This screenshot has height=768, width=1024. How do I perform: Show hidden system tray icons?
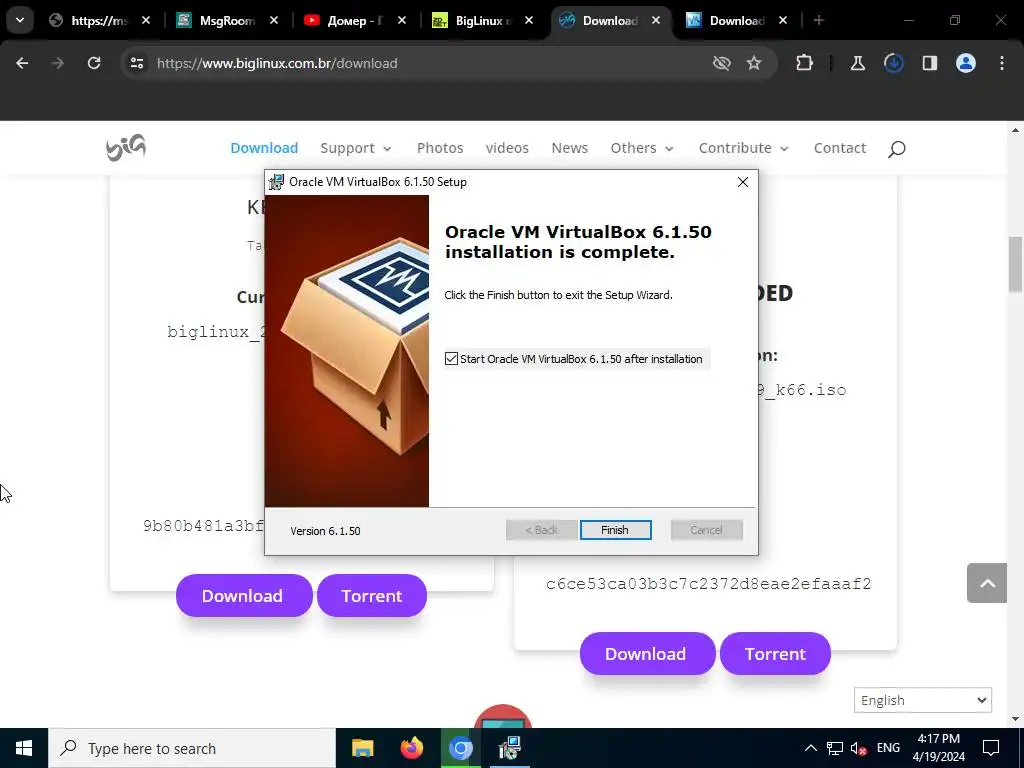pos(810,748)
